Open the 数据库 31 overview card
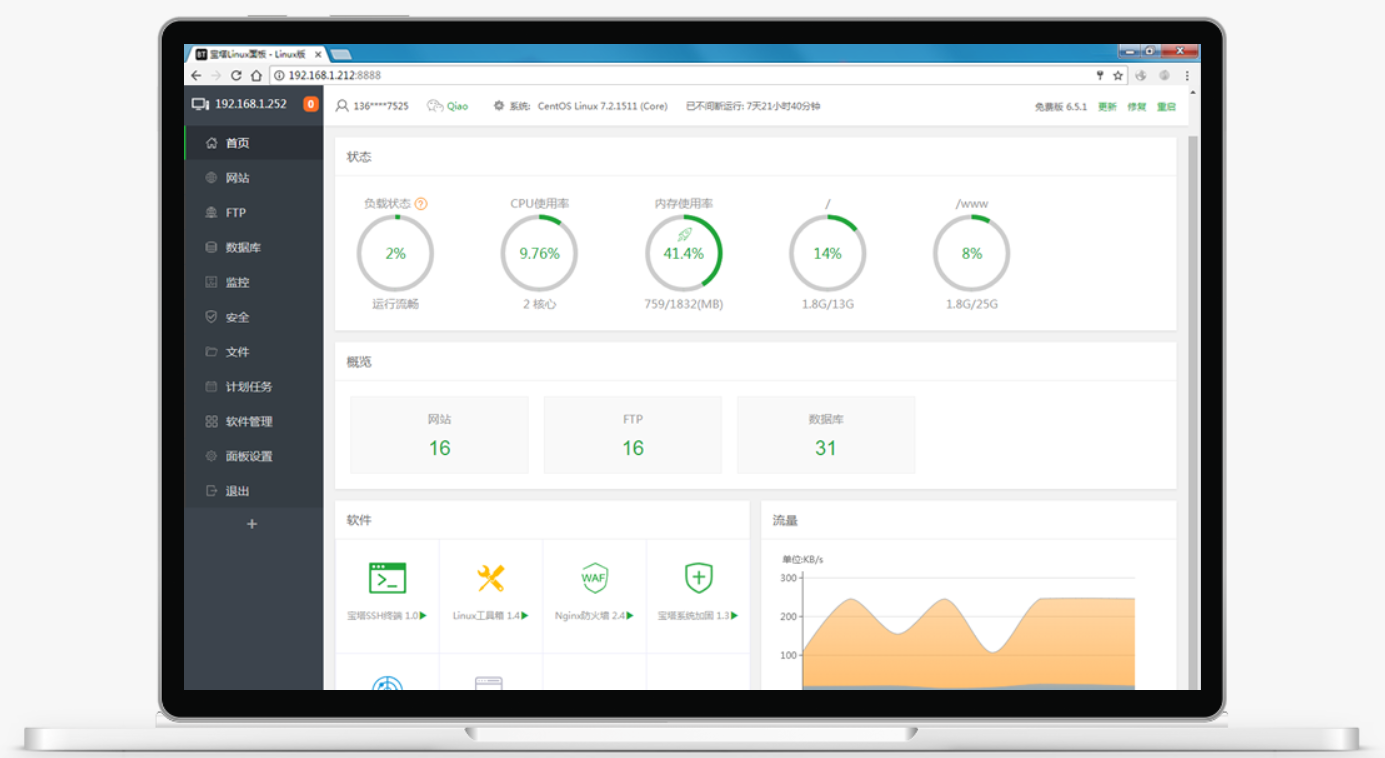Screen dimensions: 1385x758 click(x=826, y=435)
